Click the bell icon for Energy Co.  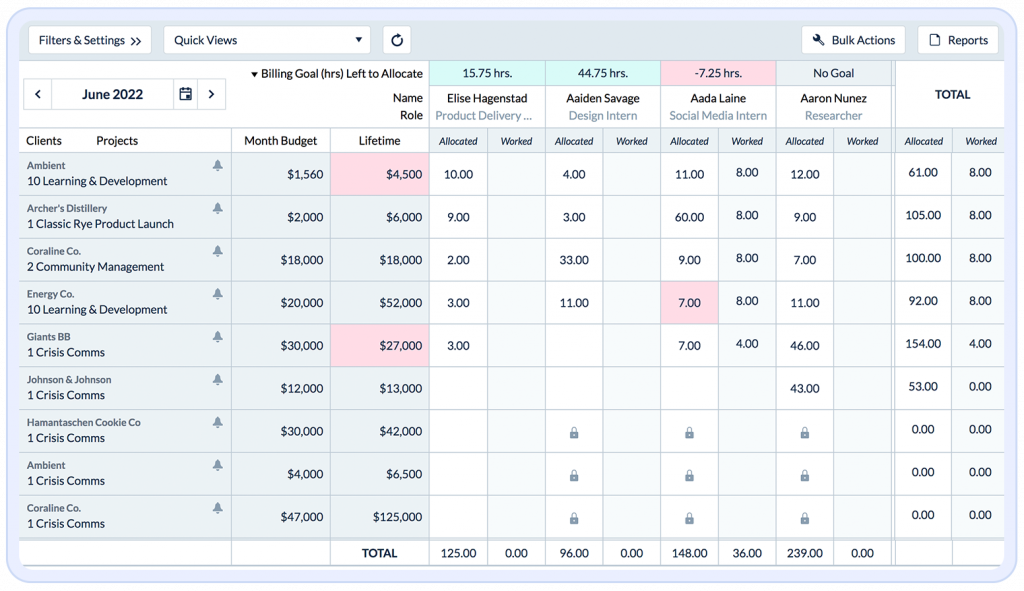click(215, 294)
